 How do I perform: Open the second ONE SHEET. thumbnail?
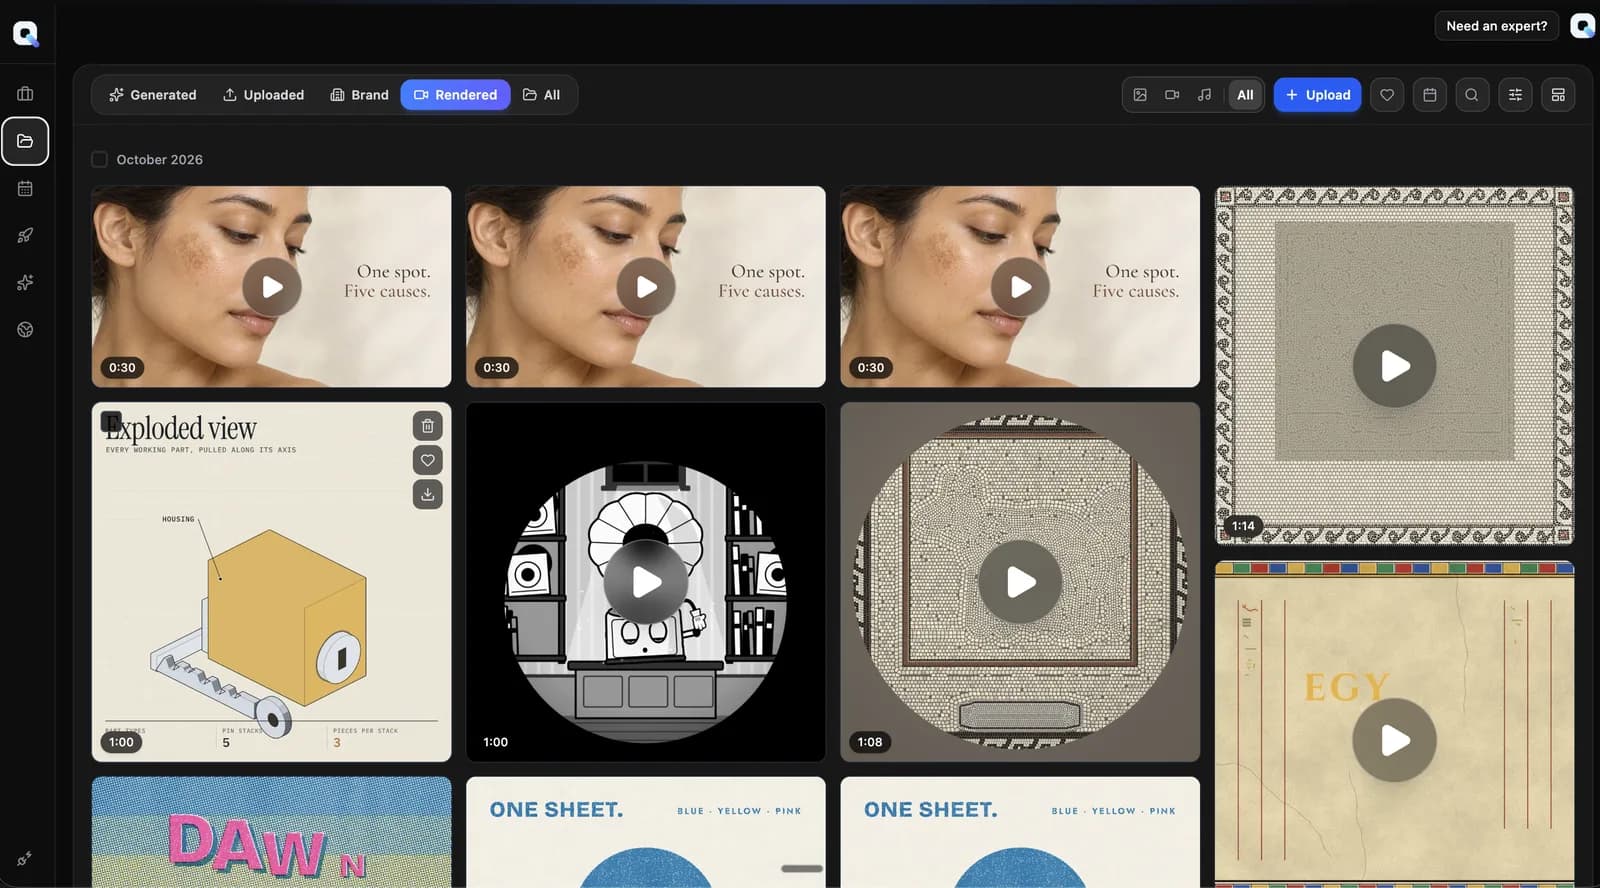tap(1020, 832)
